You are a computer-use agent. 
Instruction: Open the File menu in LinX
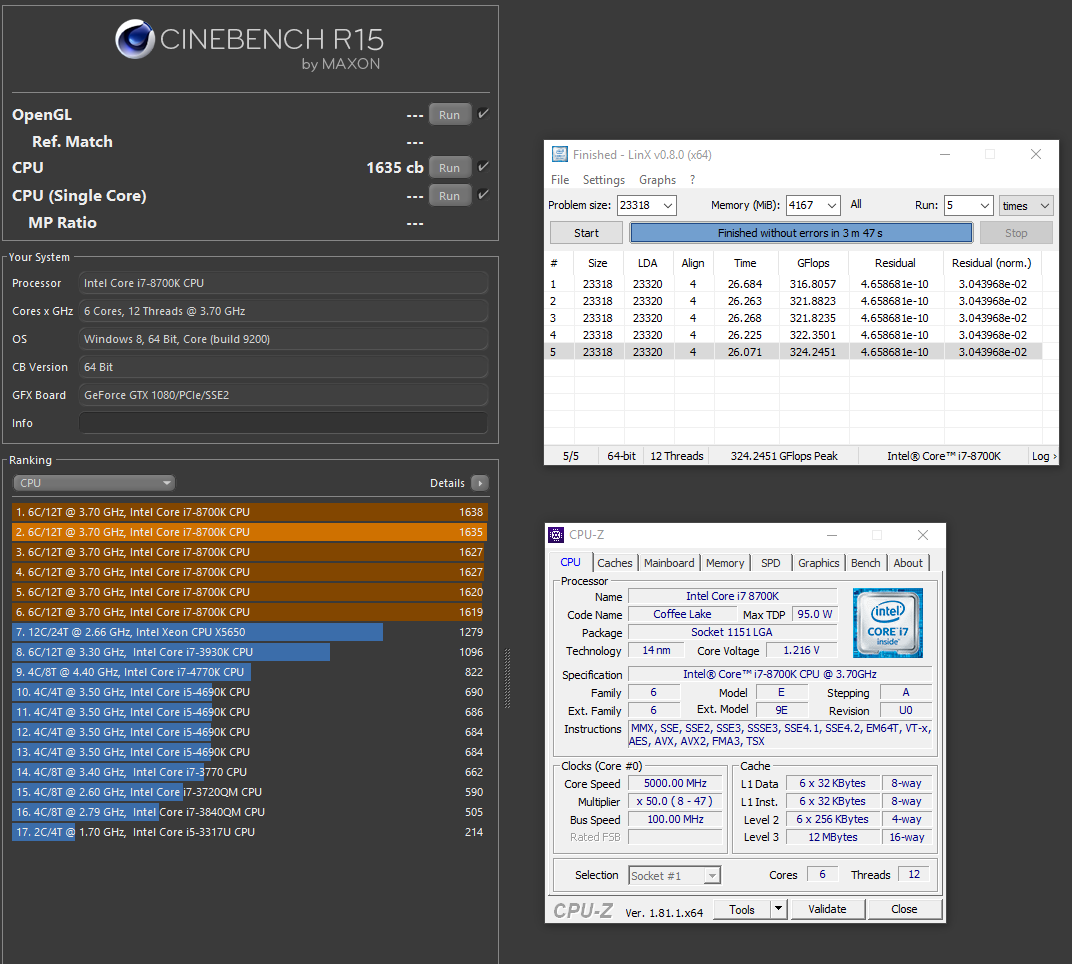(x=560, y=180)
